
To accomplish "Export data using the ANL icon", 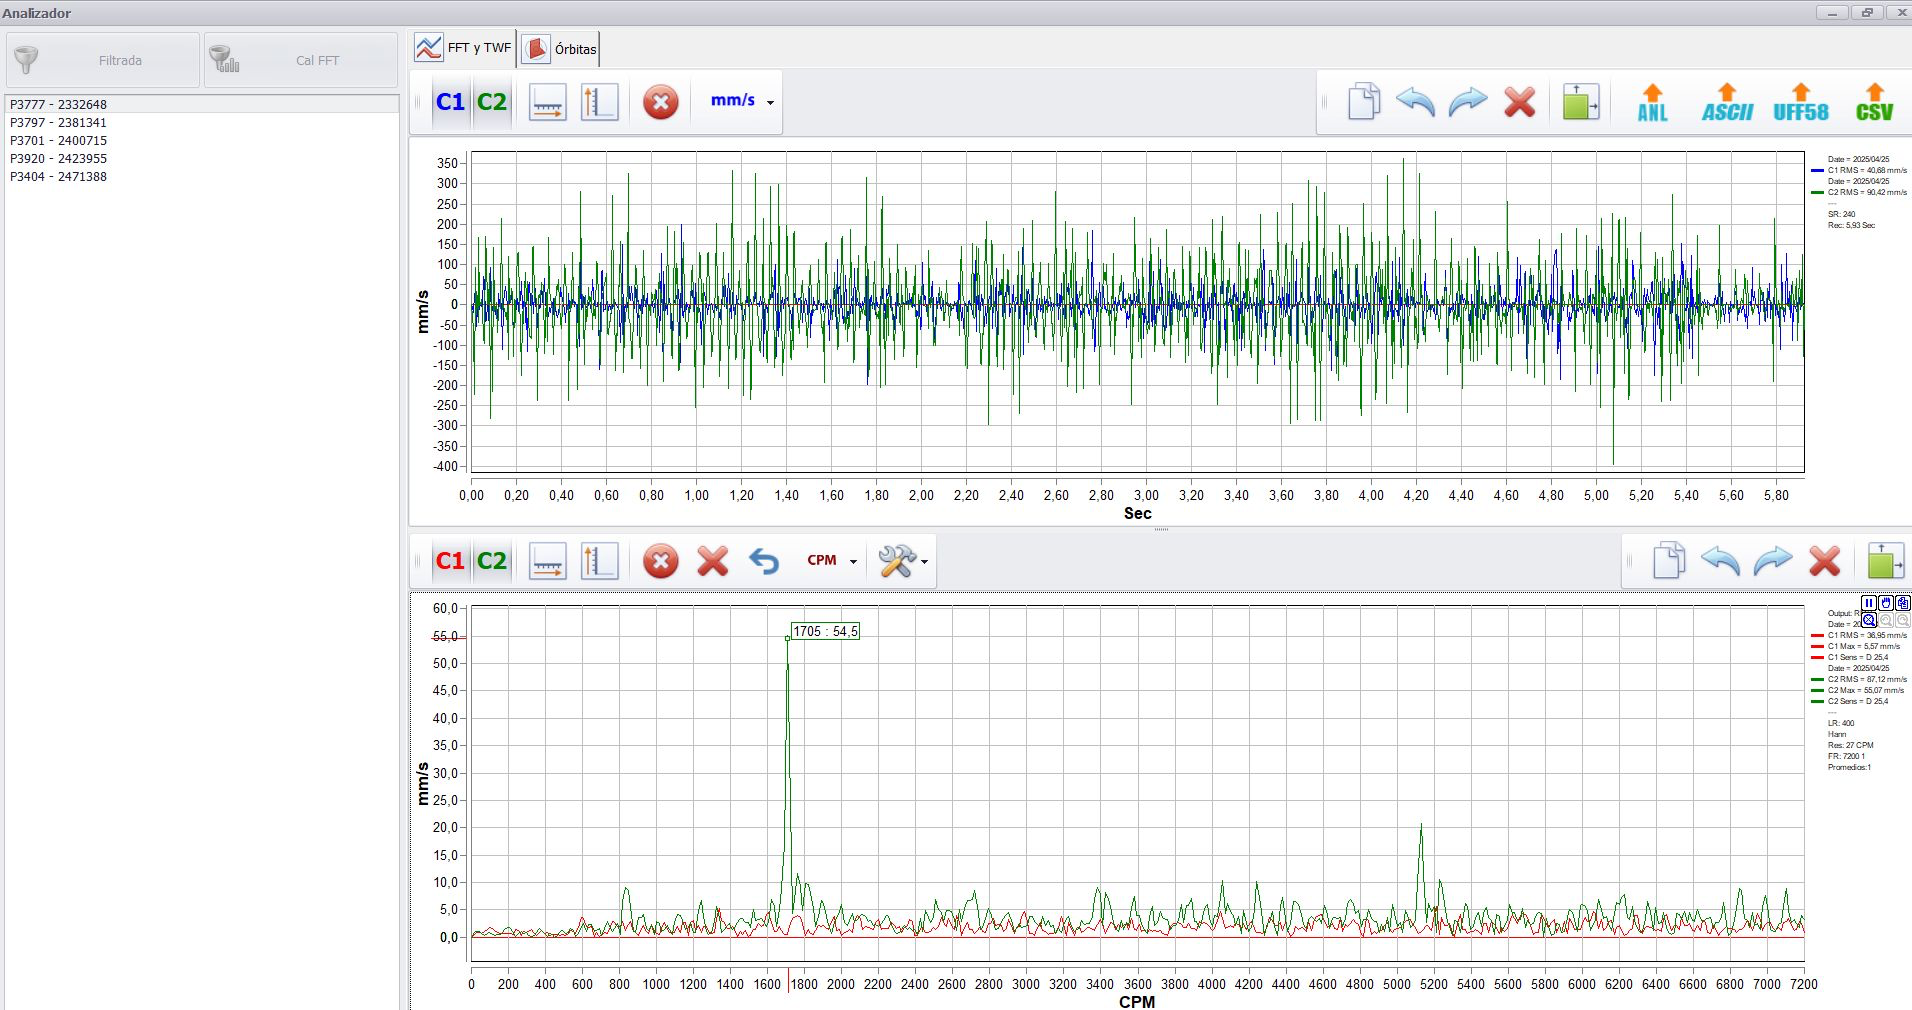I will 1652,102.
